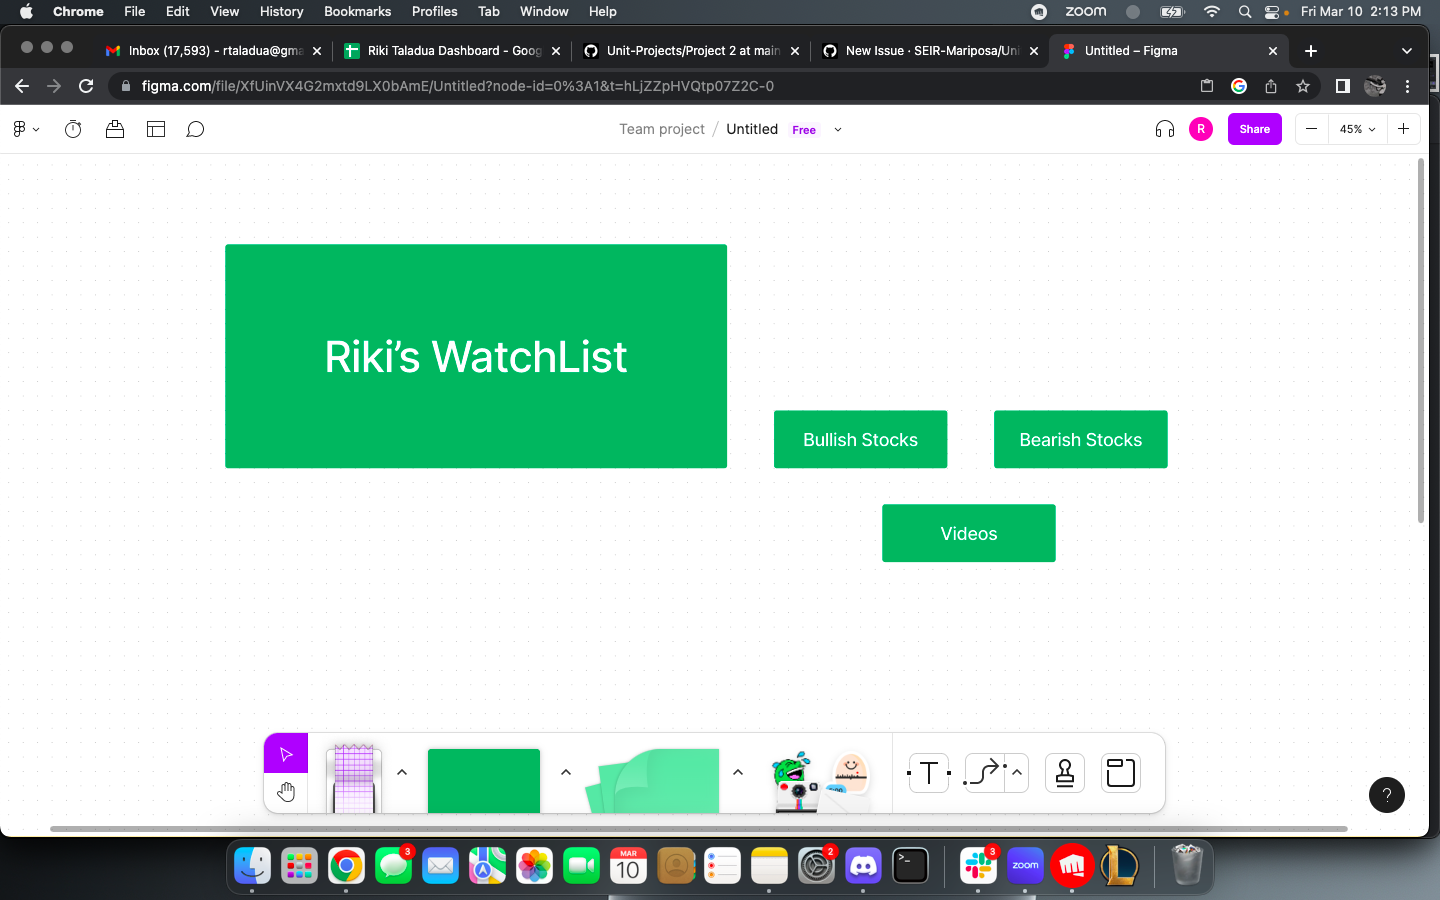1440x900 pixels.
Task: Open the zoom percentage dropdown
Action: click(x=1358, y=129)
